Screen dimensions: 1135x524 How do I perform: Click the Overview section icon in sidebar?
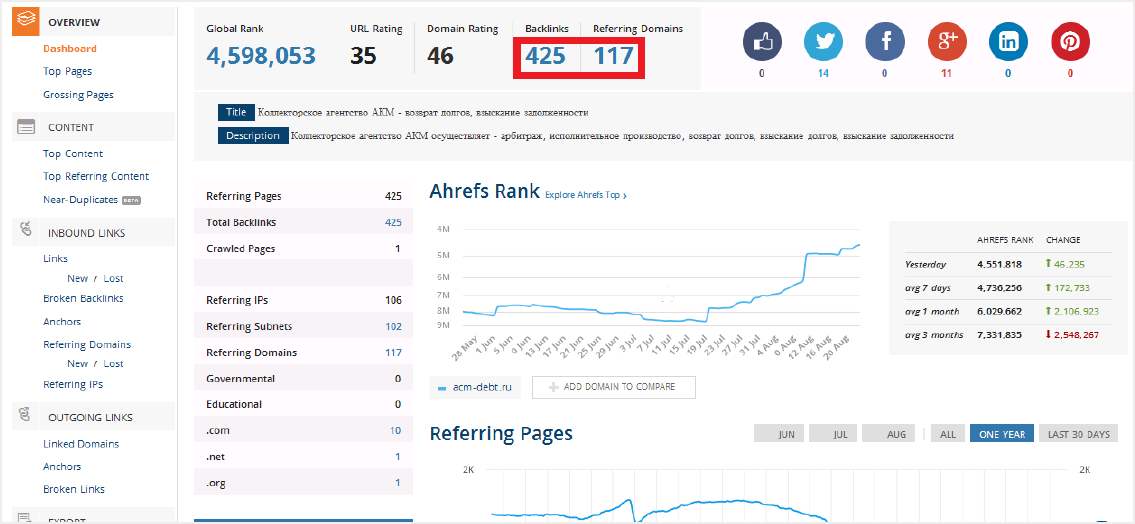click(x=26, y=21)
